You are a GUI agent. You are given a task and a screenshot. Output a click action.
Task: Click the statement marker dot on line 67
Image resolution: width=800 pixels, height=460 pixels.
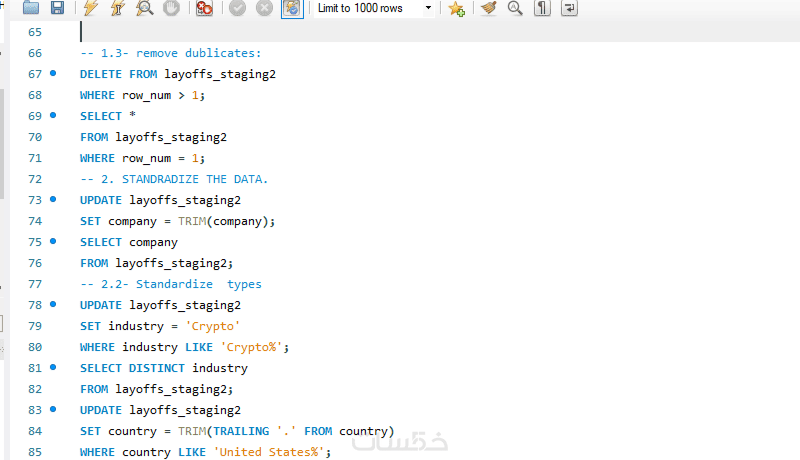pyautogui.click(x=53, y=73)
